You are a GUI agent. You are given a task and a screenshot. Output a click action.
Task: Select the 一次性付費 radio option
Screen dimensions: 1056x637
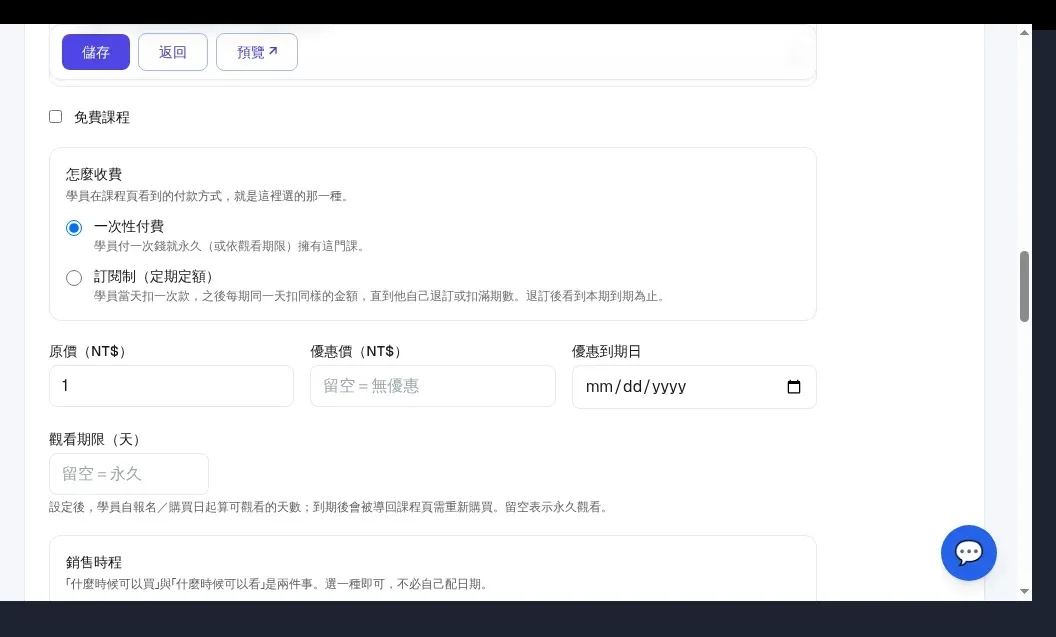click(74, 228)
